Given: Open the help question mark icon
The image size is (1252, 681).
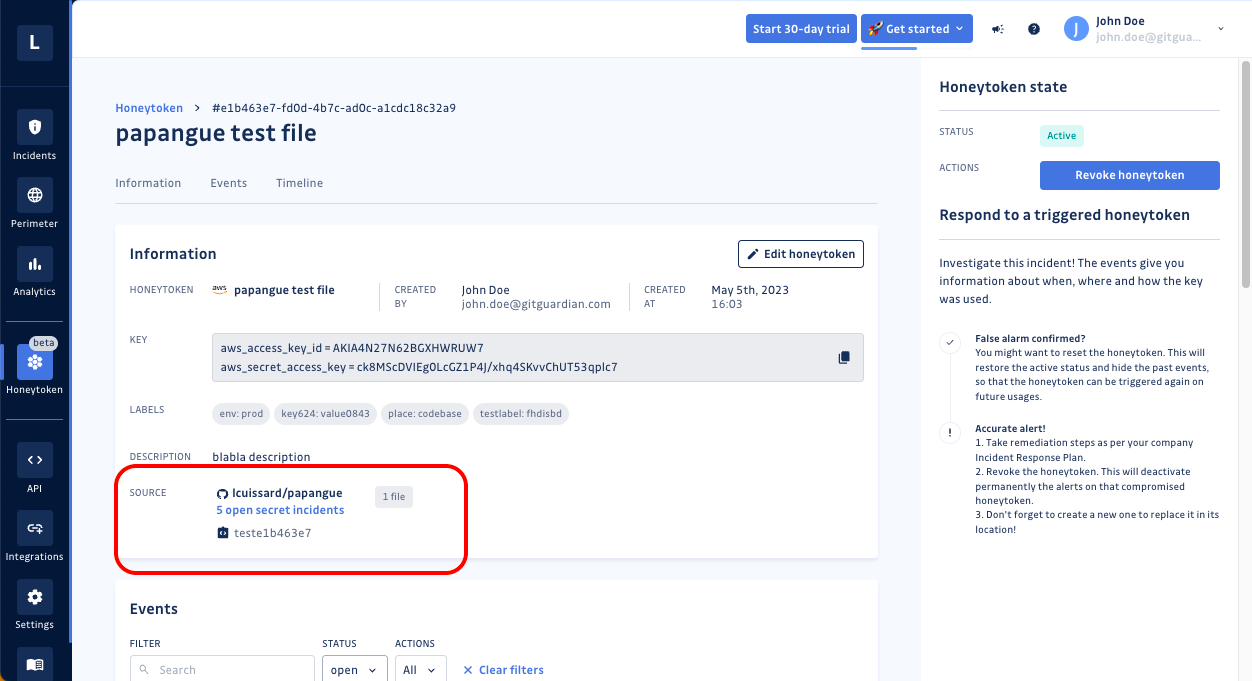Looking at the screenshot, I should tap(1033, 29).
